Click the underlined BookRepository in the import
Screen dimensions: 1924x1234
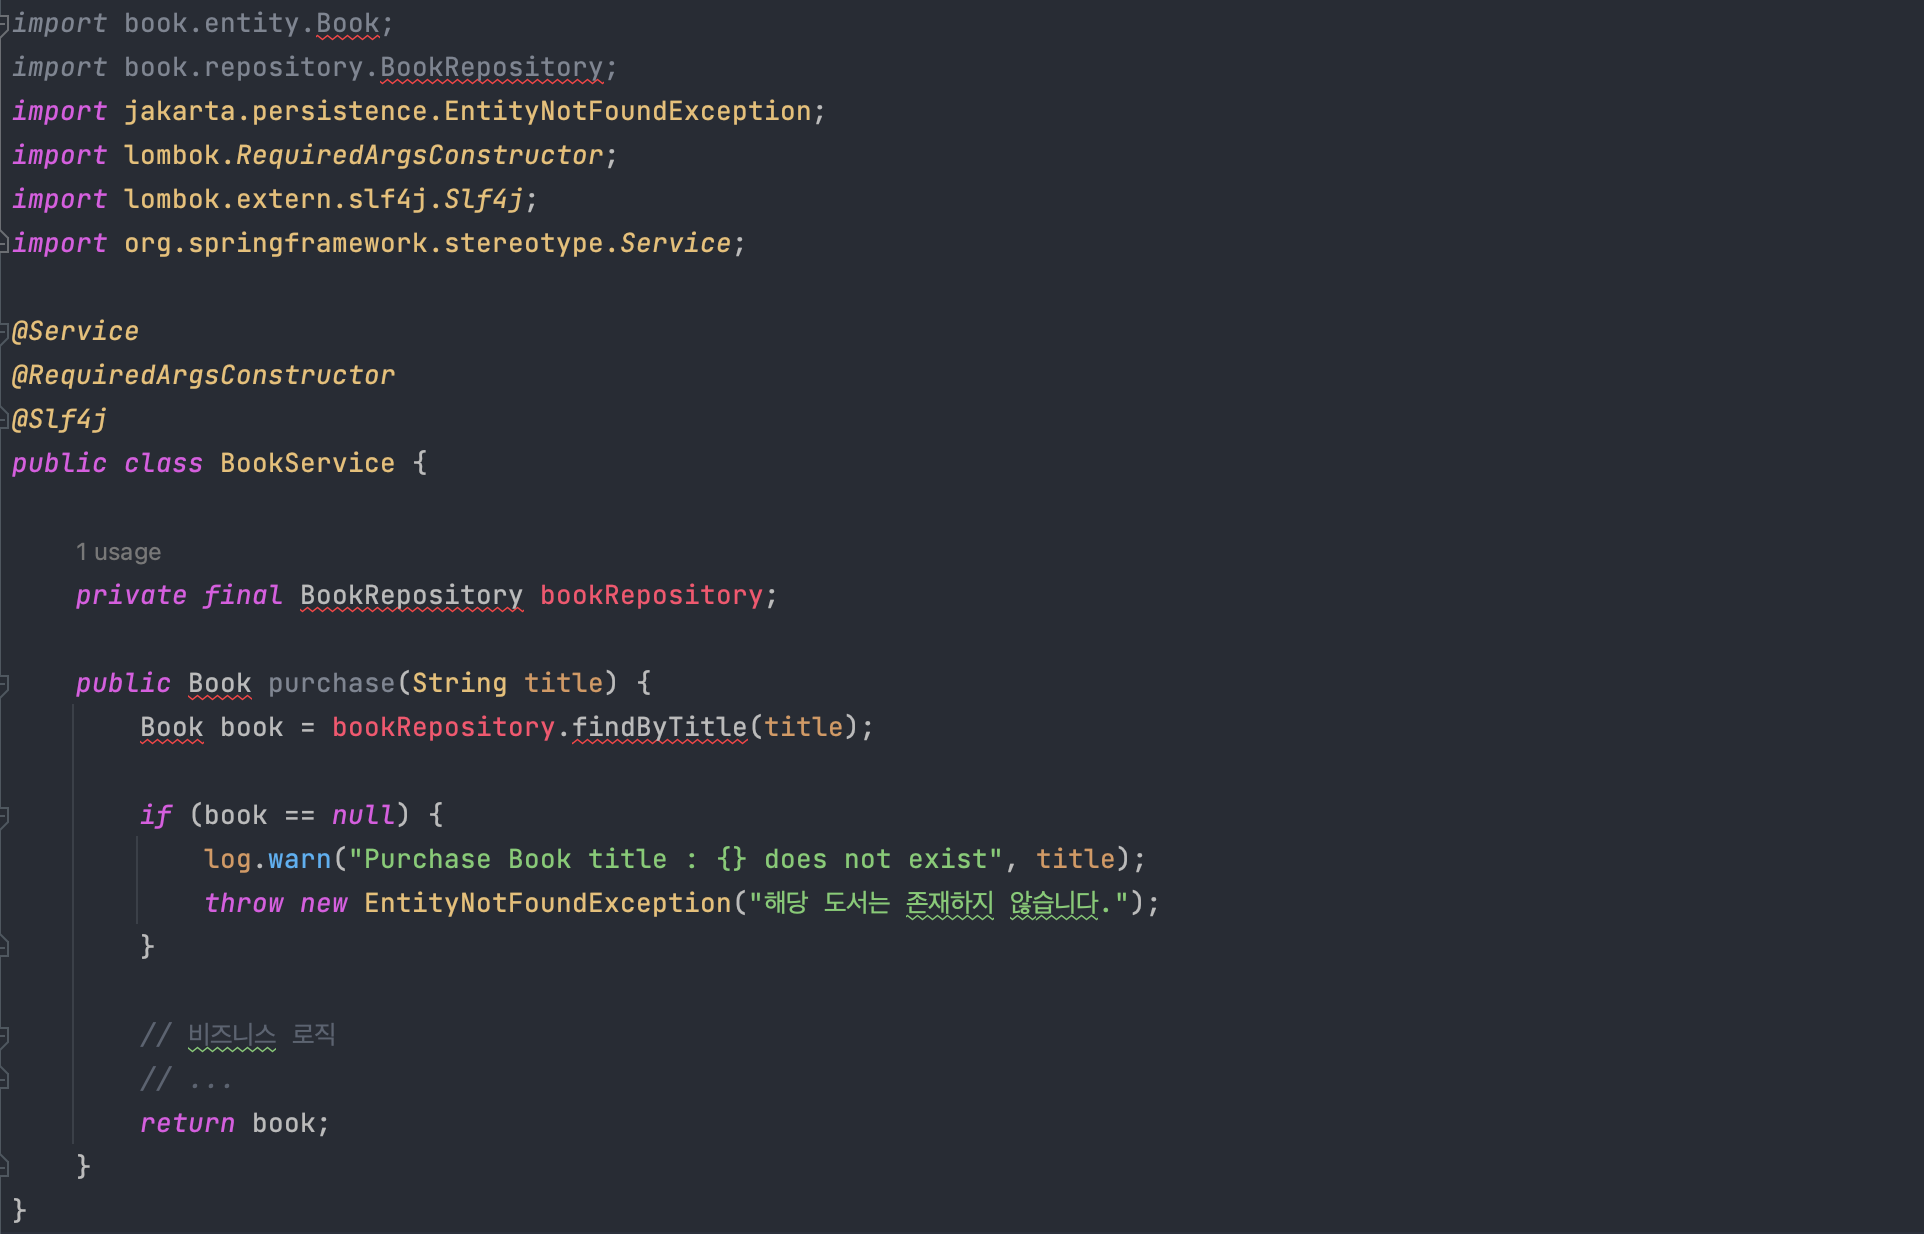tap(491, 68)
